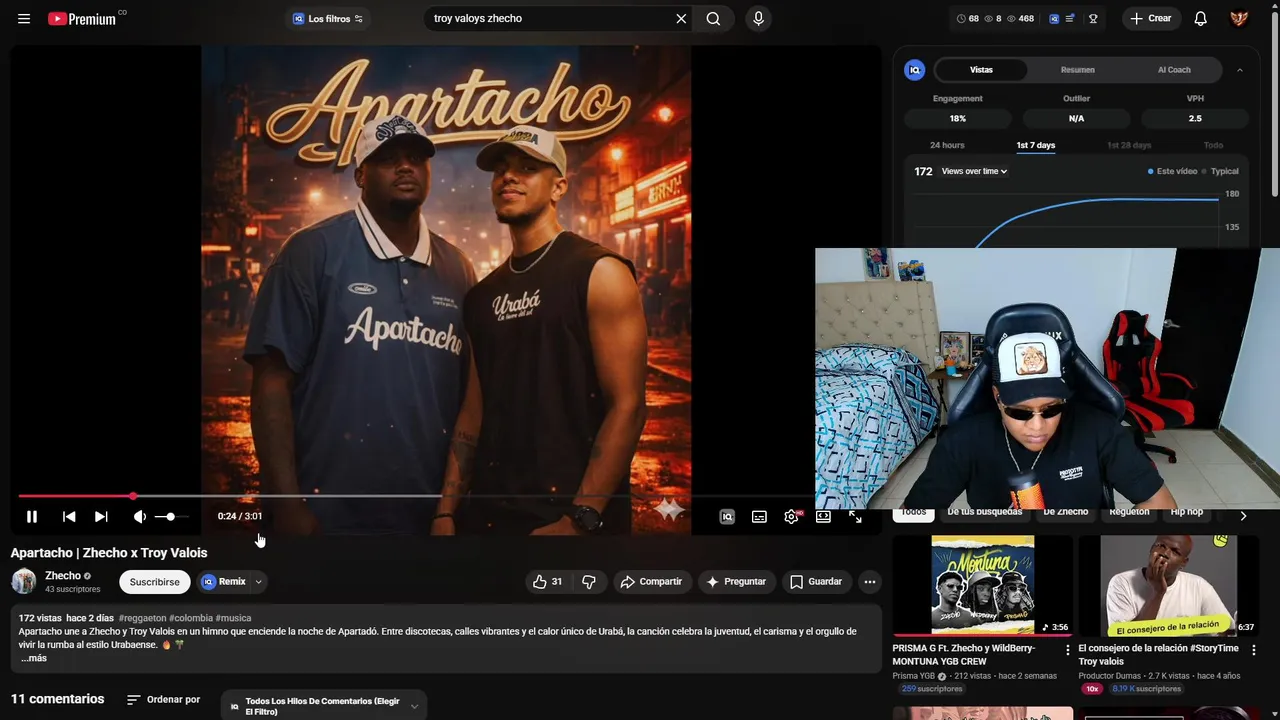The width and height of the screenshot is (1280, 720).
Task: Expand description with ...más
Action: coord(33,658)
